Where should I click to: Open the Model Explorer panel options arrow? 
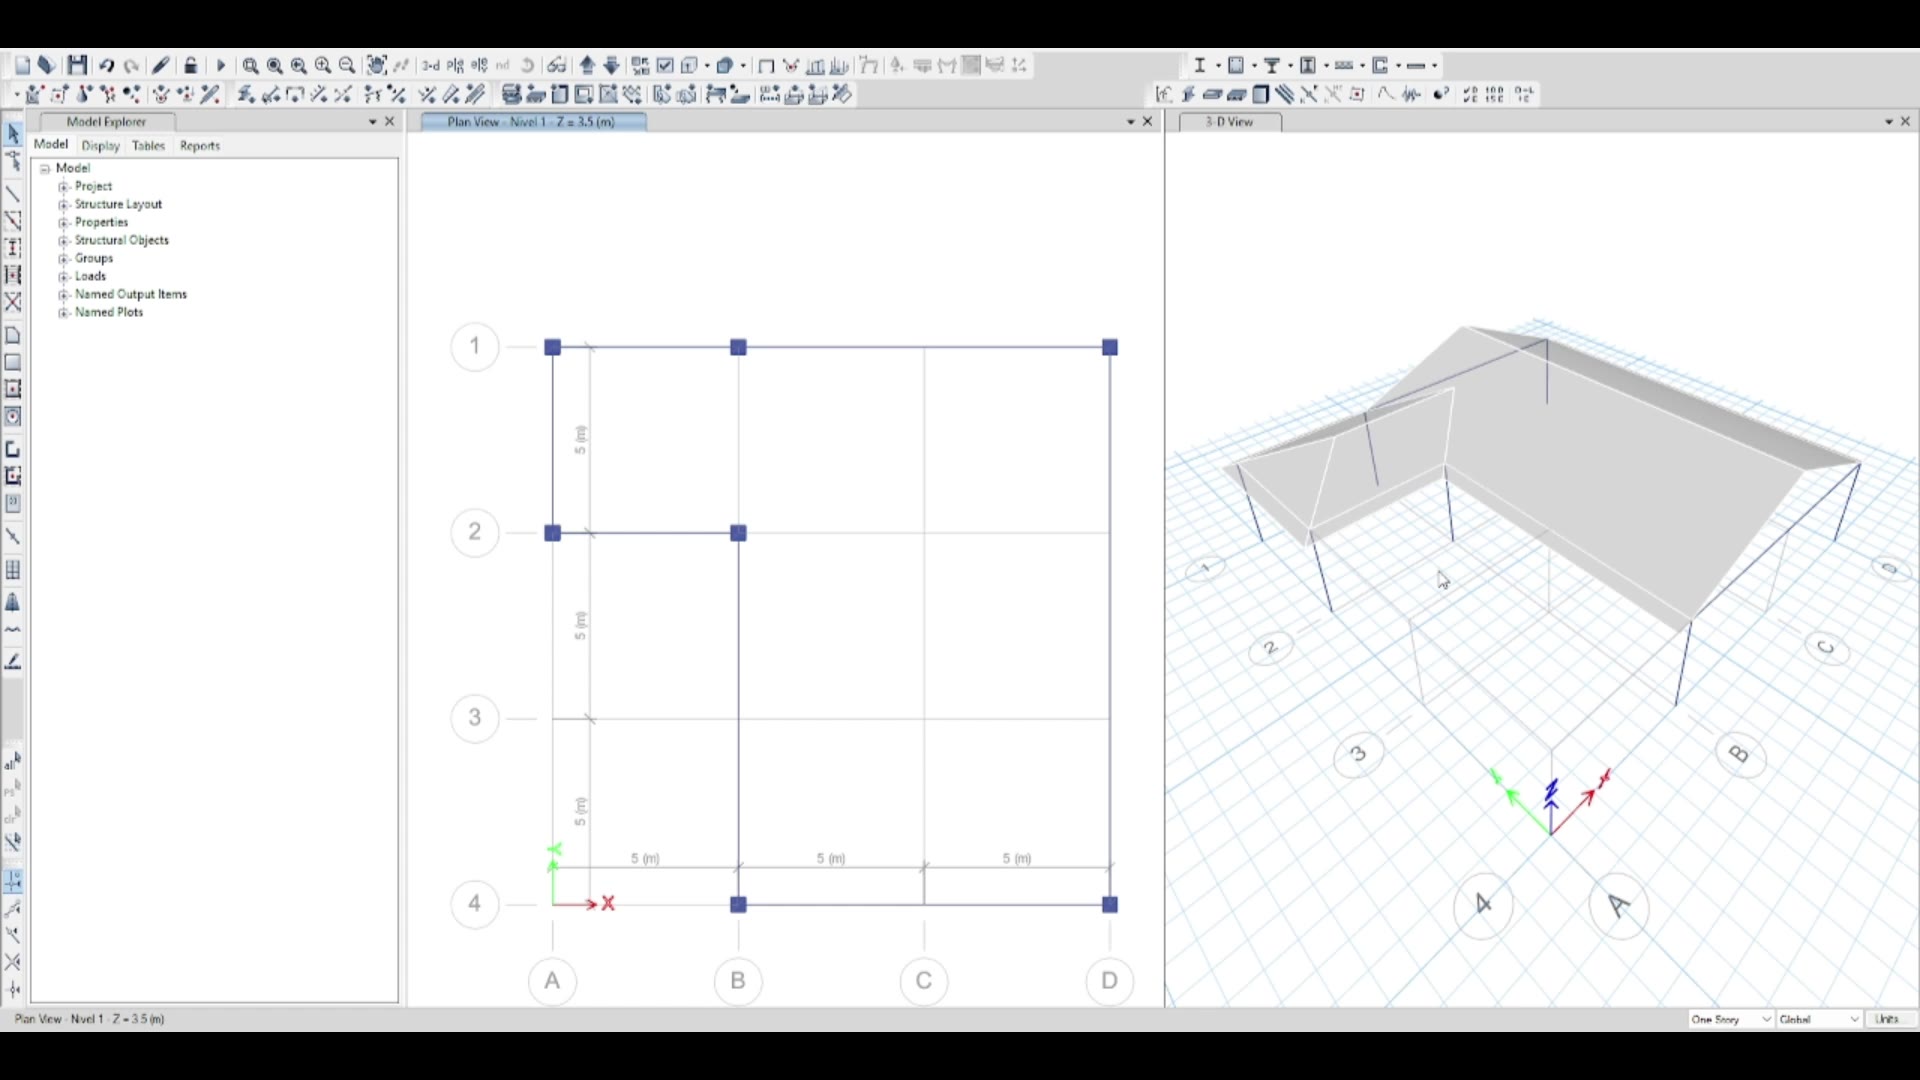(x=373, y=122)
